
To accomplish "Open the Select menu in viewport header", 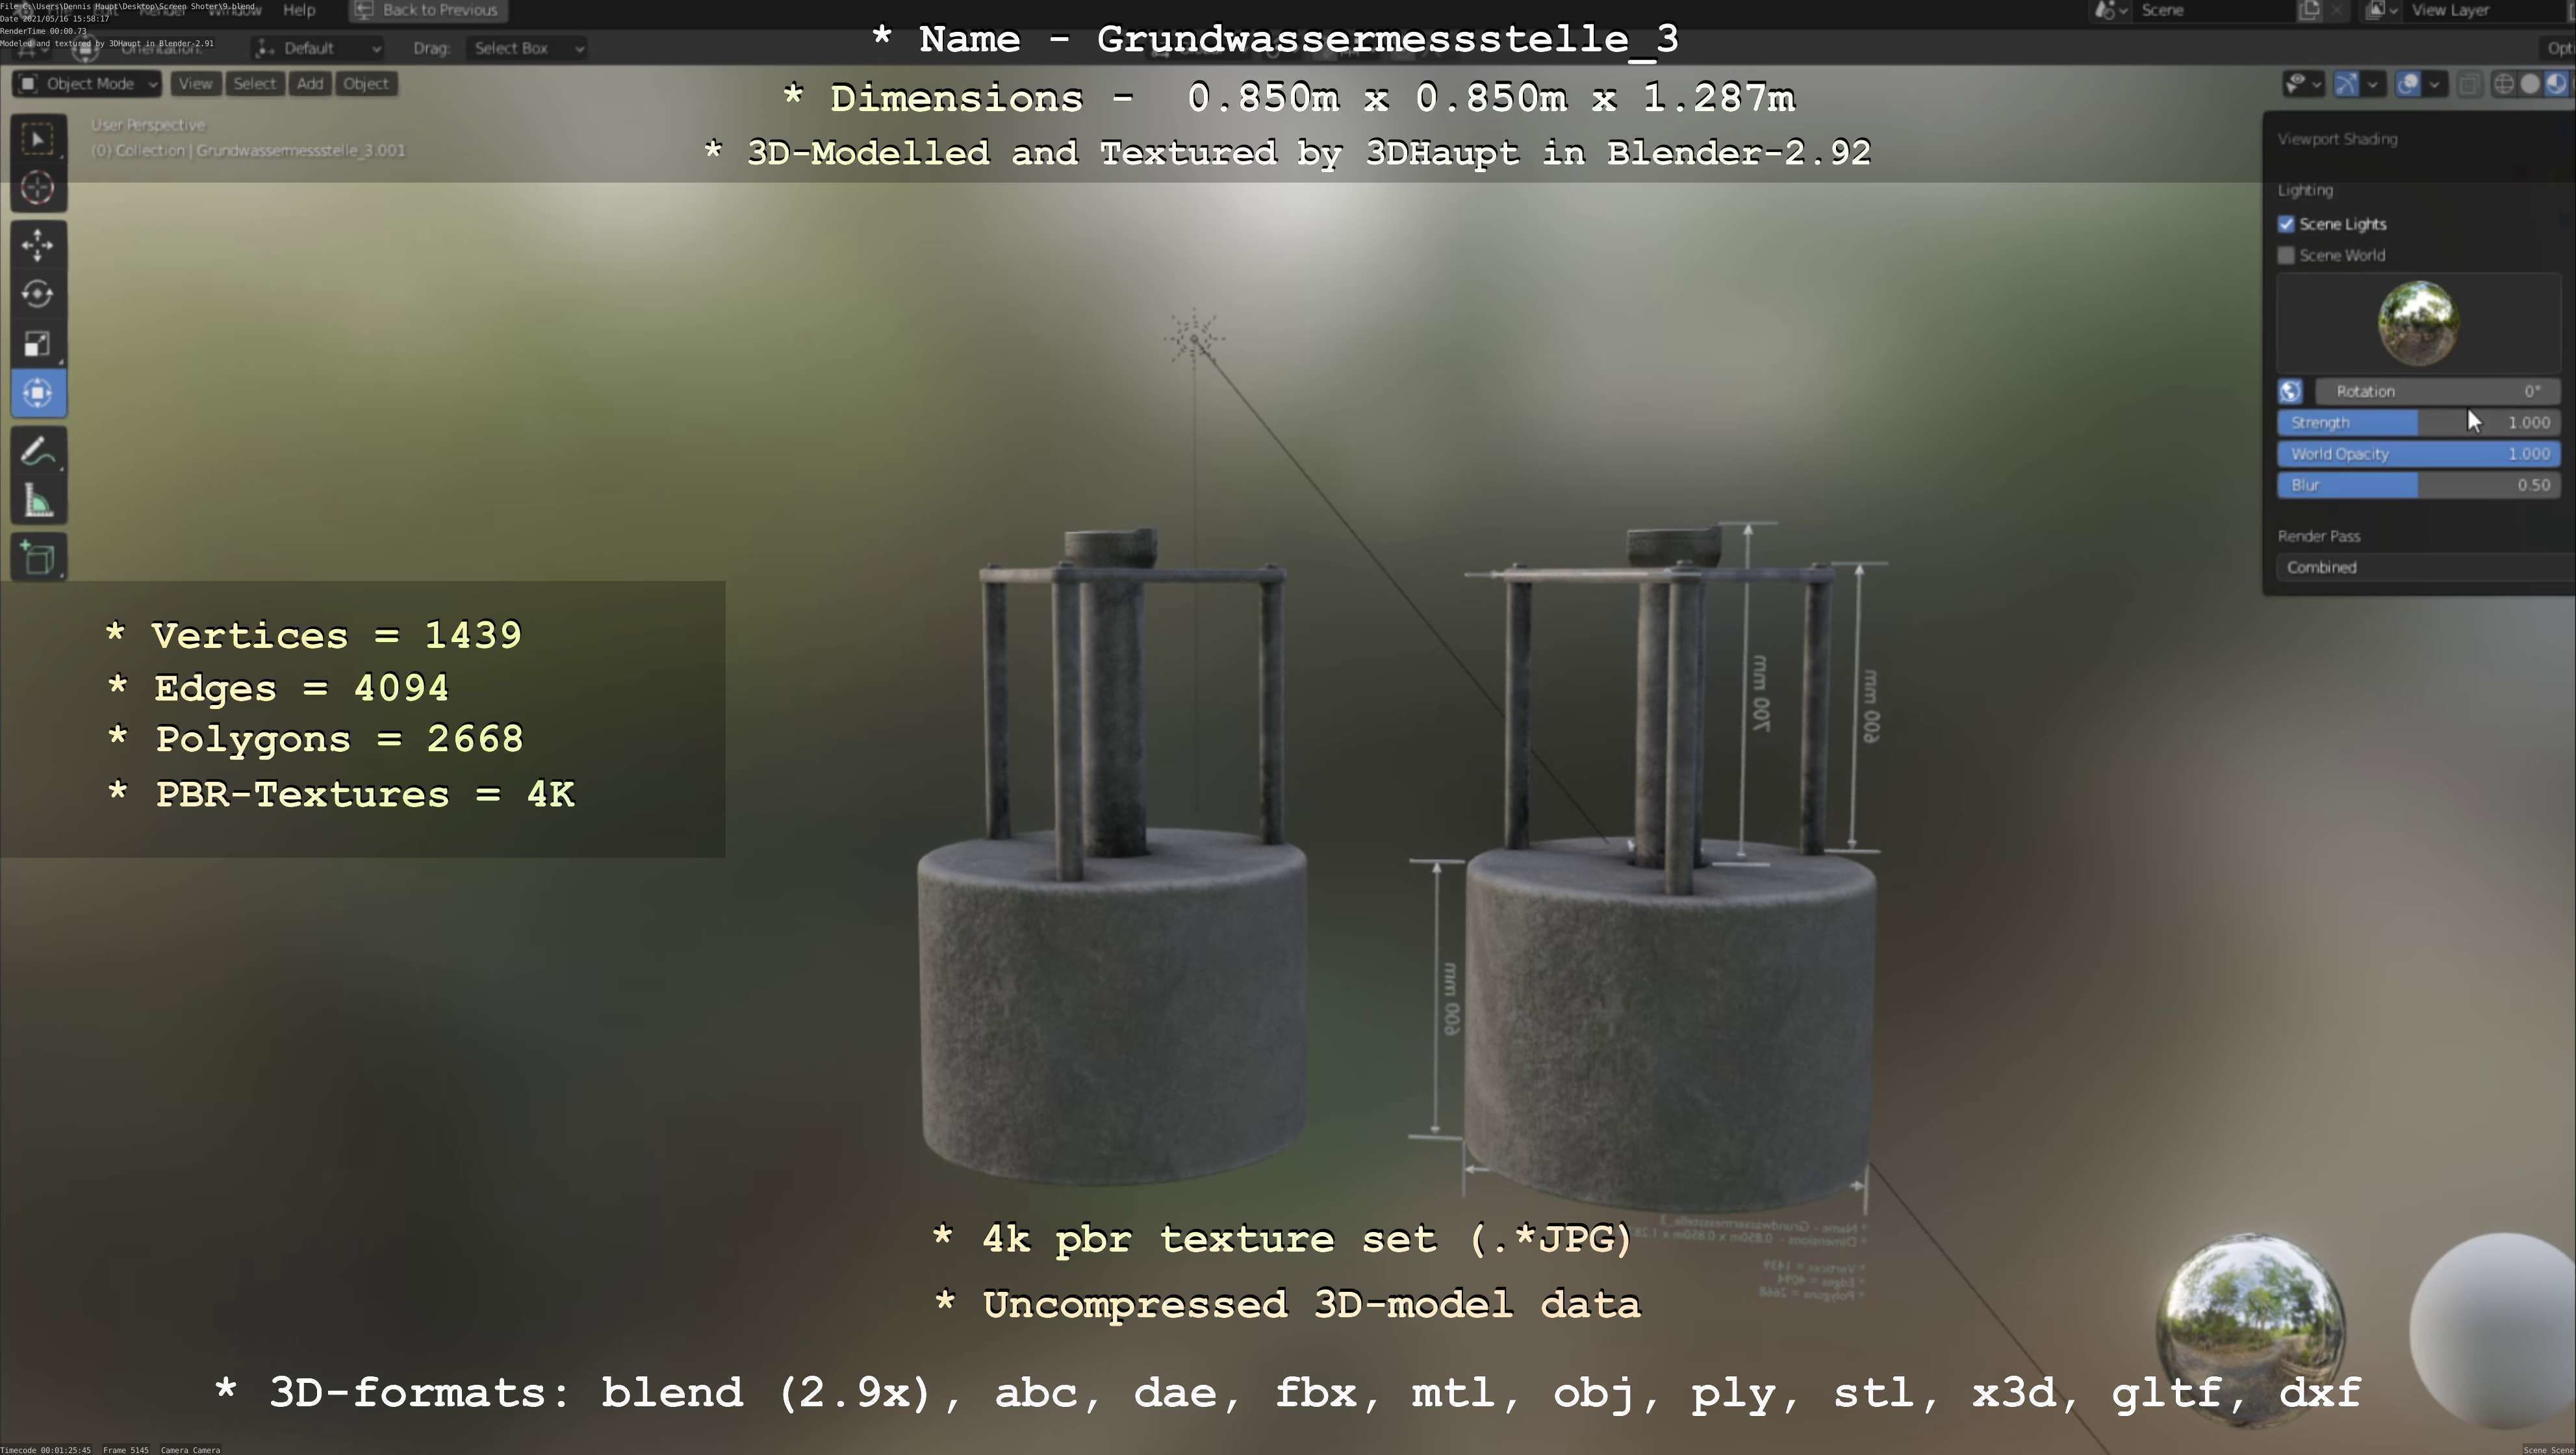I will 254,83.
